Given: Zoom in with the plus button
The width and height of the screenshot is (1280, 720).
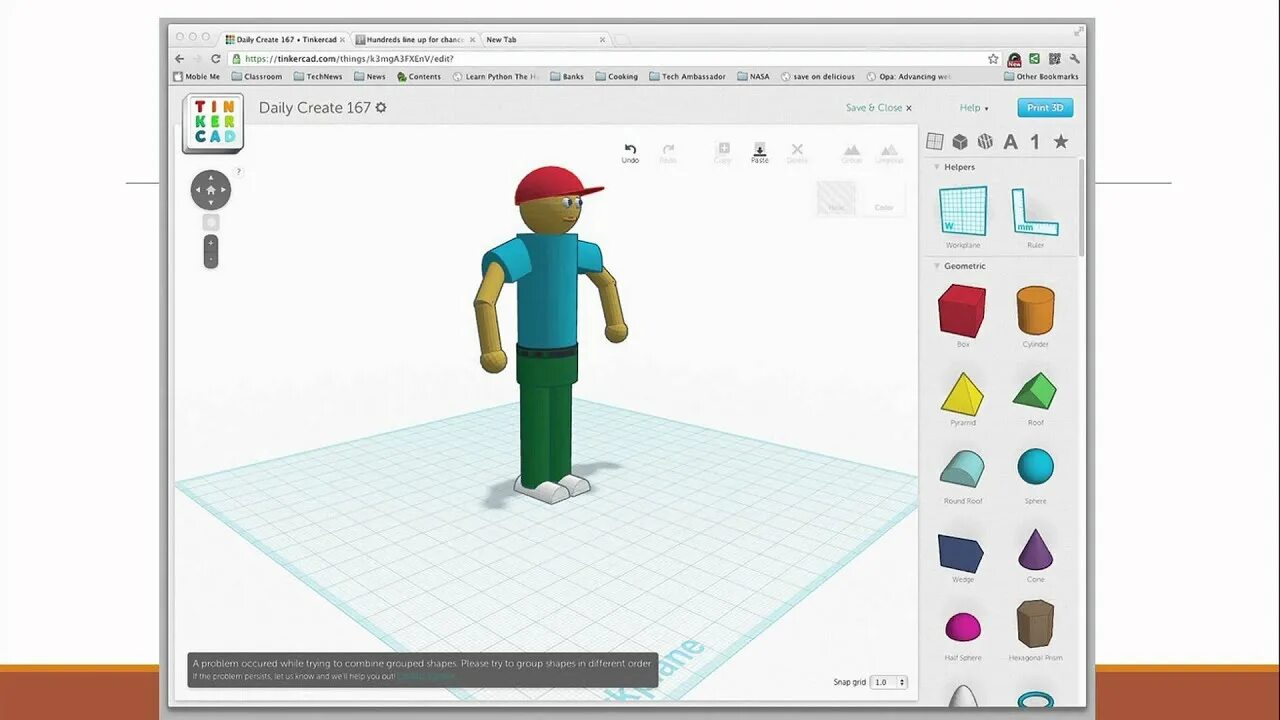Looking at the screenshot, I should point(211,243).
